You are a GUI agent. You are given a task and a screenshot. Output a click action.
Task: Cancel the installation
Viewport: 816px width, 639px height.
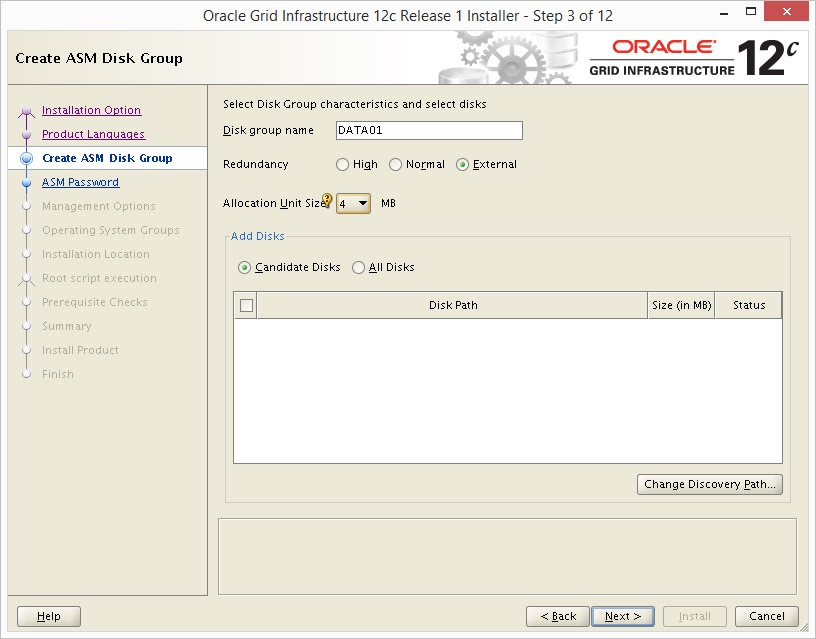[x=767, y=617]
